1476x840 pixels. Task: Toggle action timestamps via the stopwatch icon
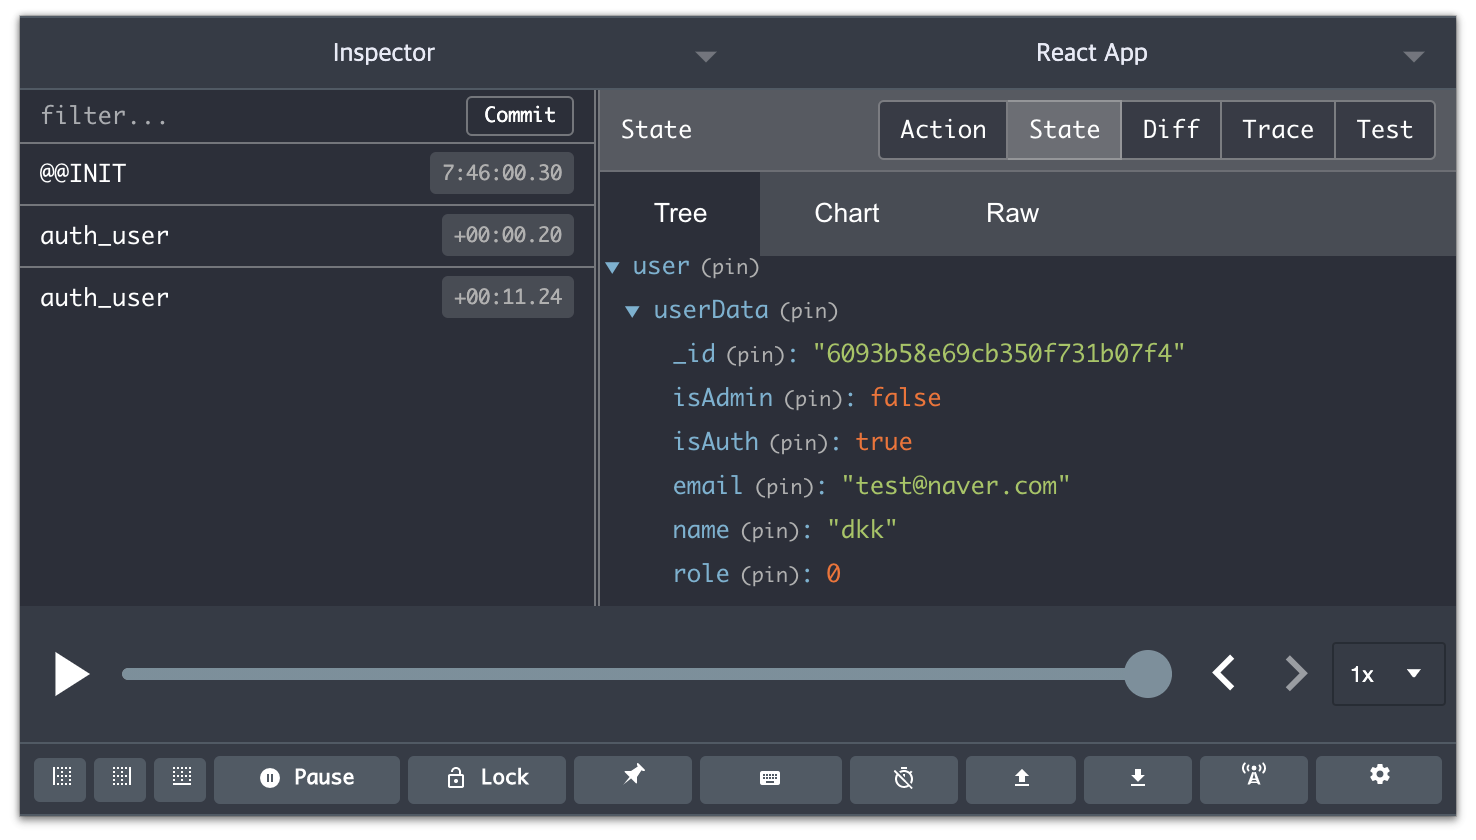(x=903, y=779)
